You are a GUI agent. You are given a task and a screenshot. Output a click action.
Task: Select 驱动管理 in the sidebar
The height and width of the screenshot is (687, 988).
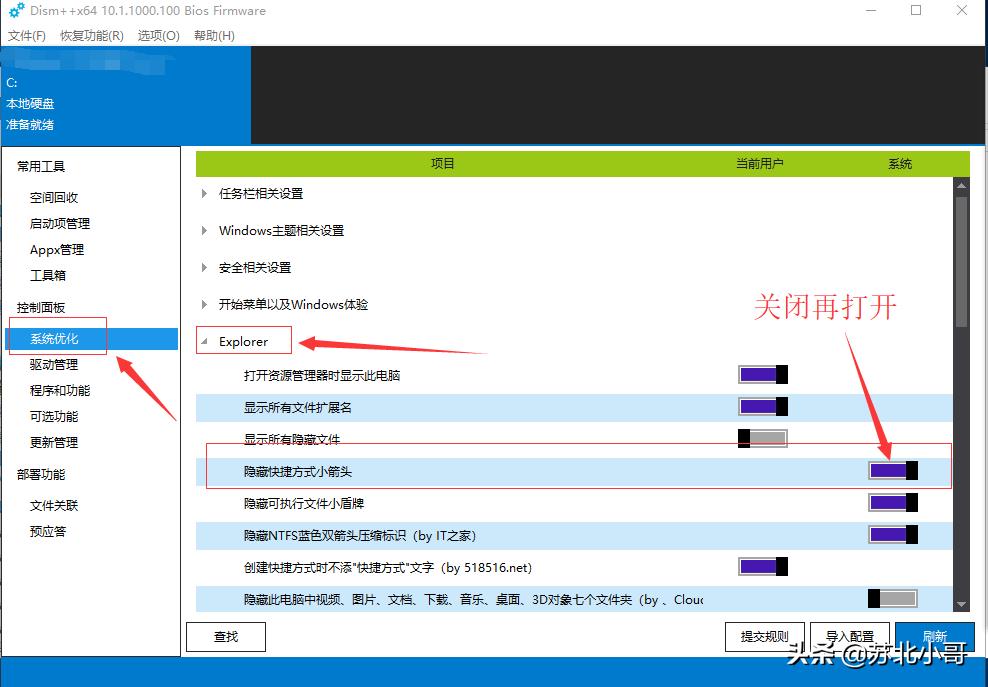[x=57, y=364]
